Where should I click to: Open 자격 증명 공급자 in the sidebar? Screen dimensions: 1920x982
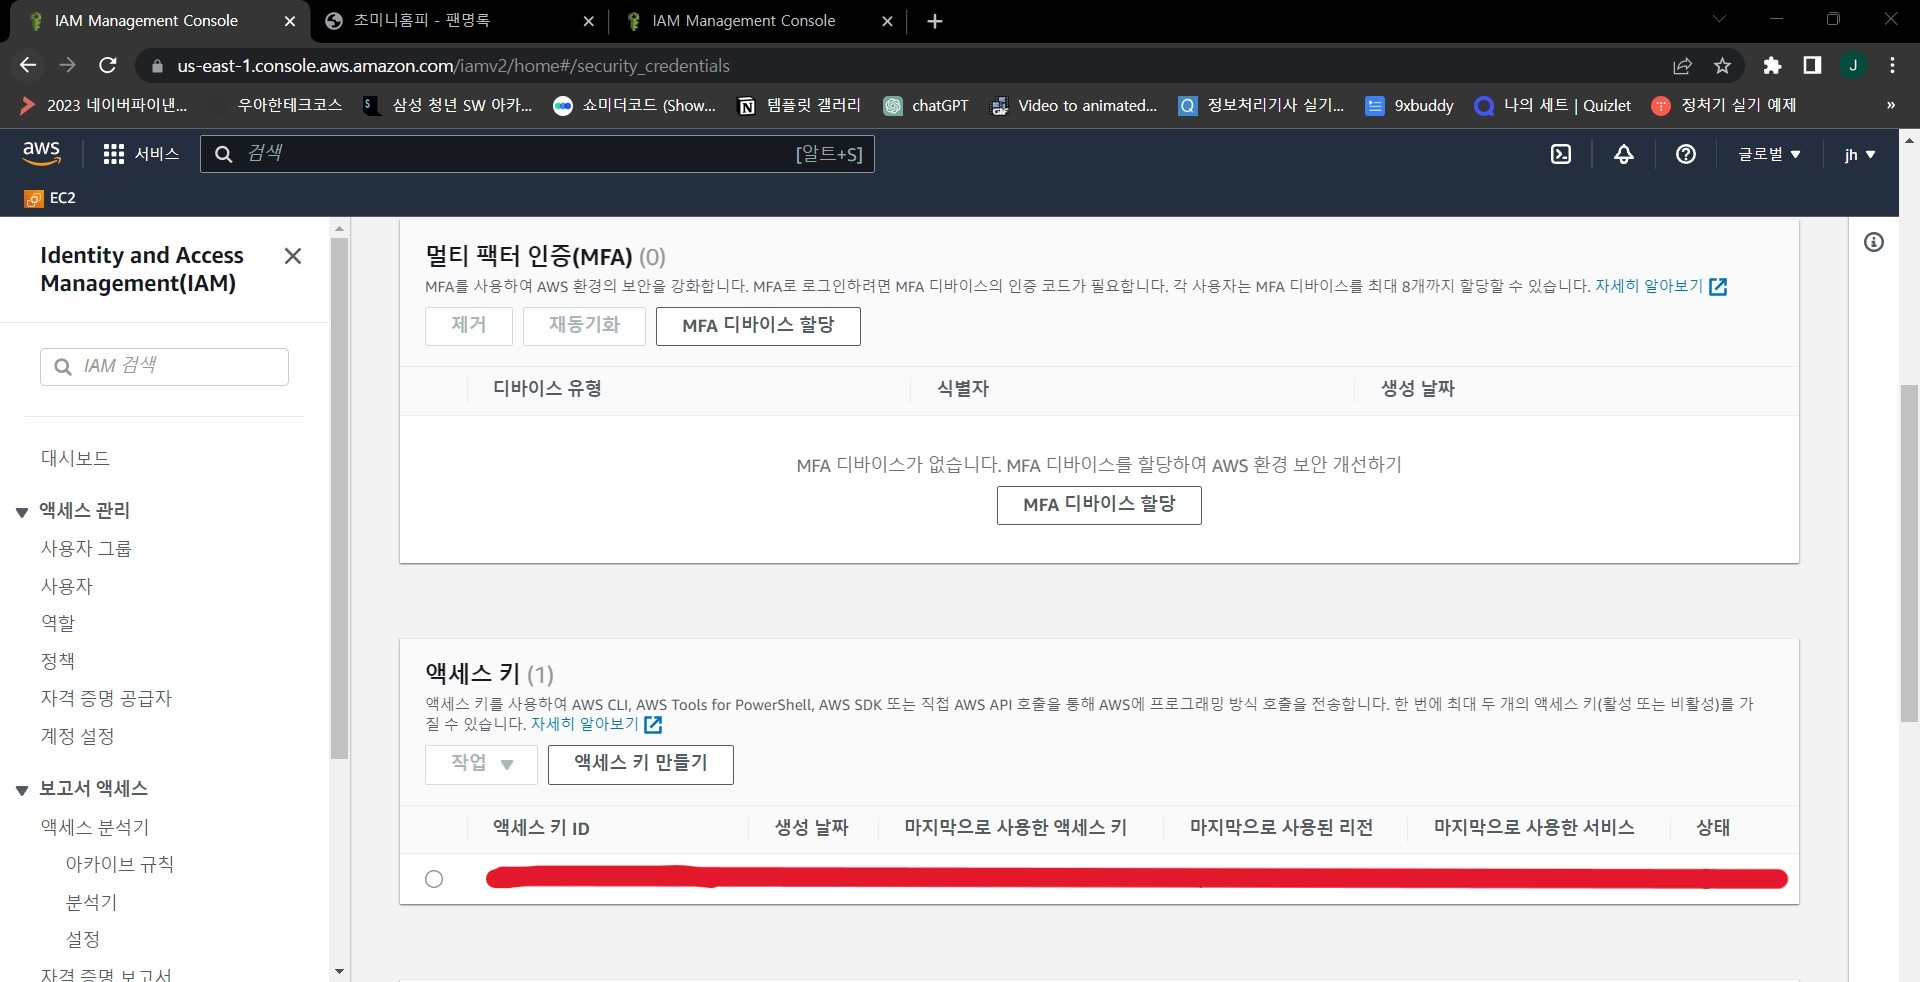coord(106,698)
